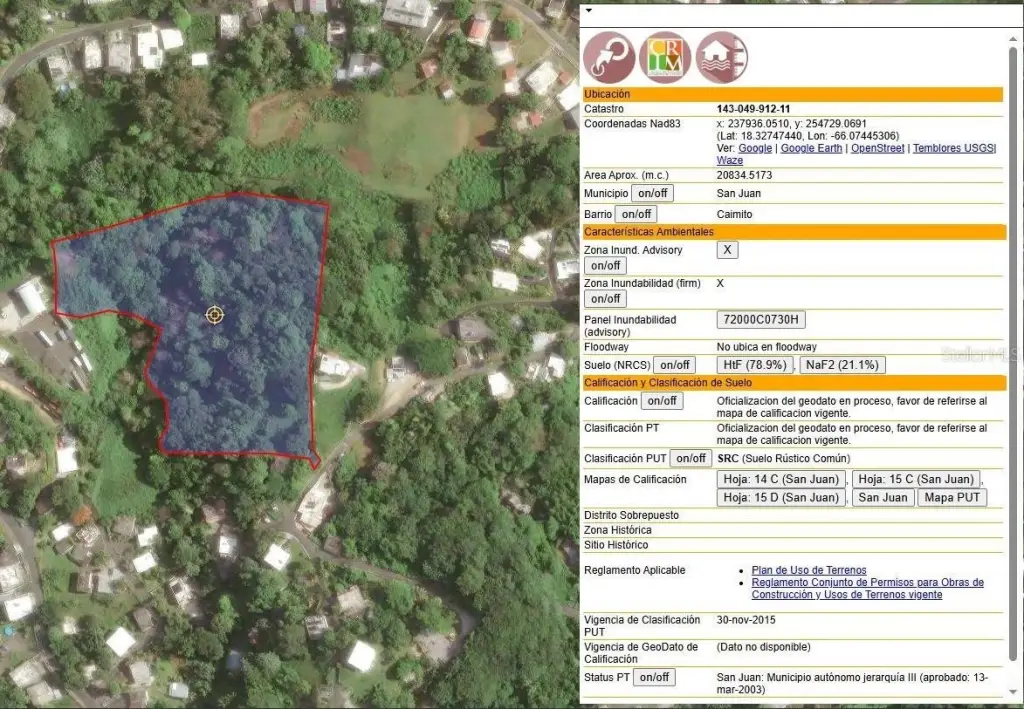Toggle Clasificación PUT on/off
The width and height of the screenshot is (1024, 709).
[690, 458]
